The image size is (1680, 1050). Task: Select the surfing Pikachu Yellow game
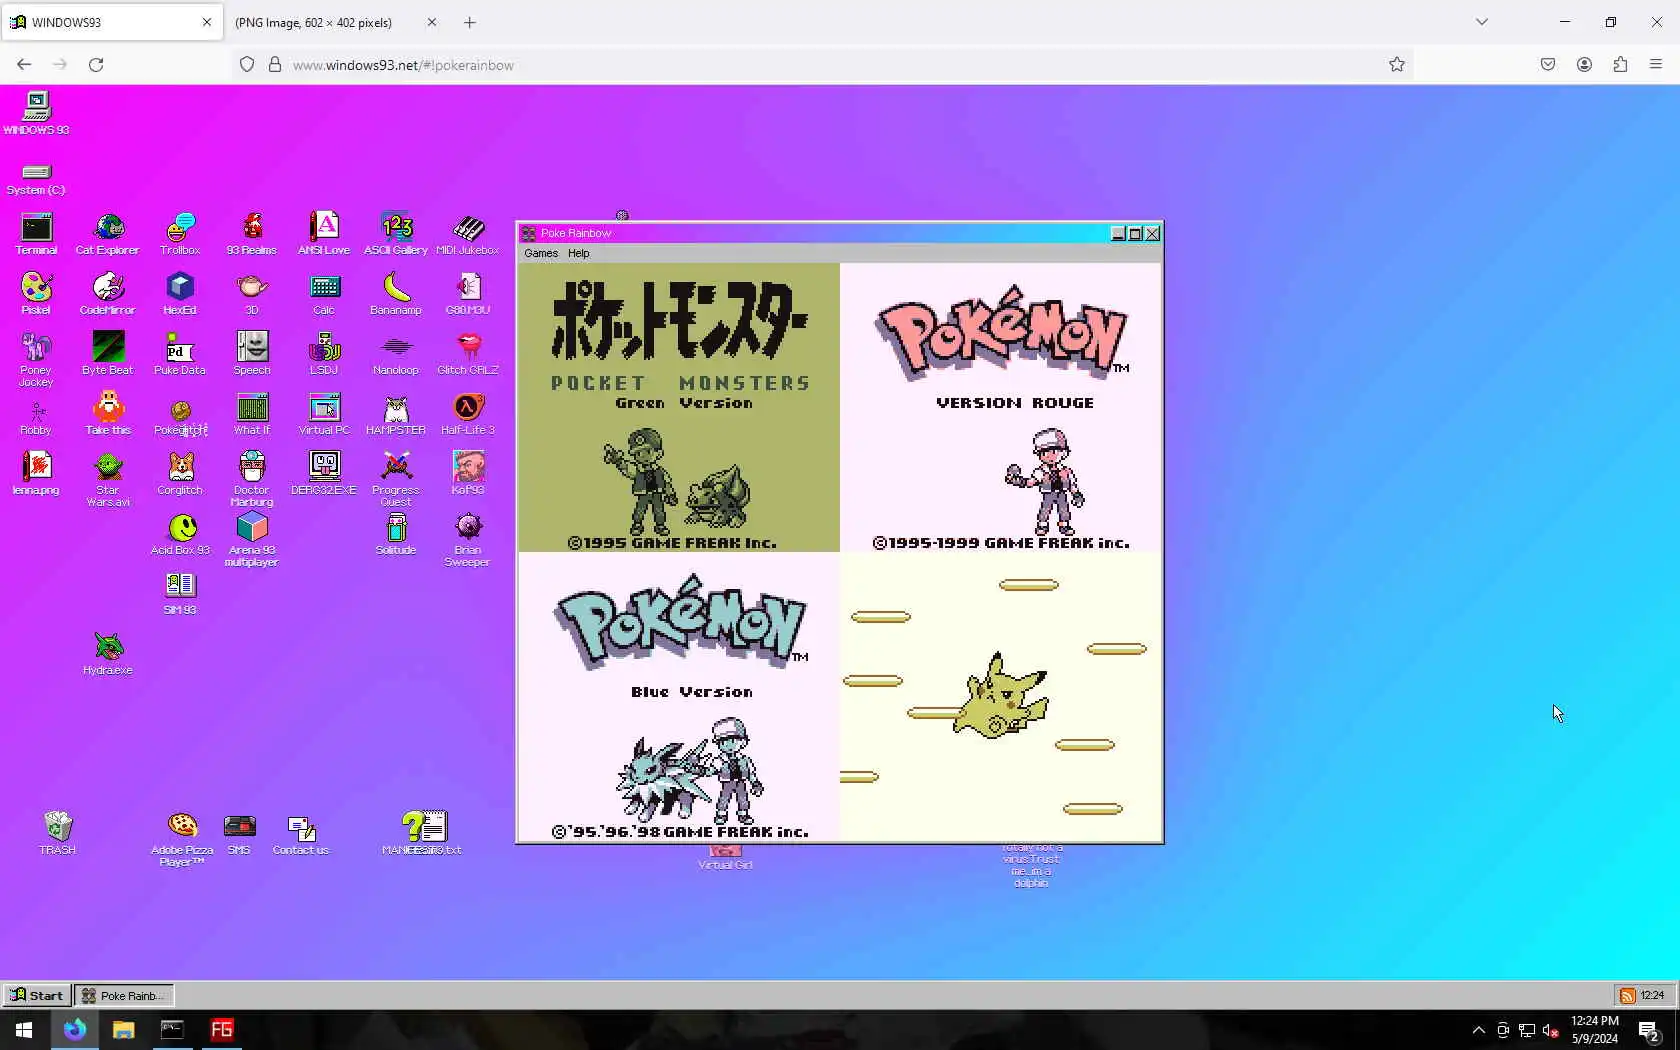tap(1001, 697)
